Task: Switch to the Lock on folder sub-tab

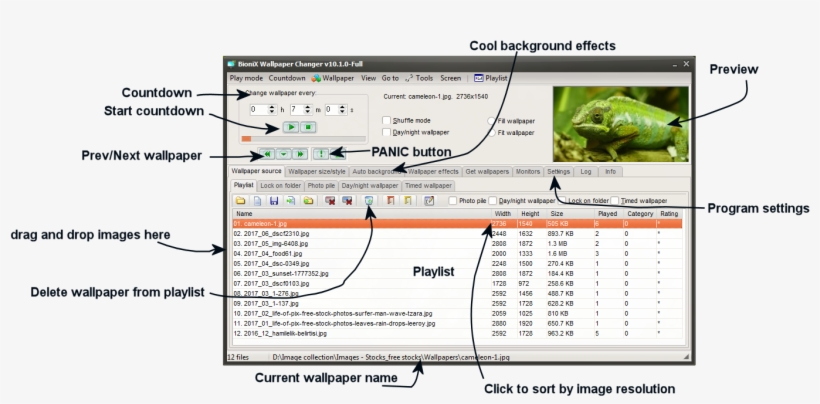Action: point(281,186)
